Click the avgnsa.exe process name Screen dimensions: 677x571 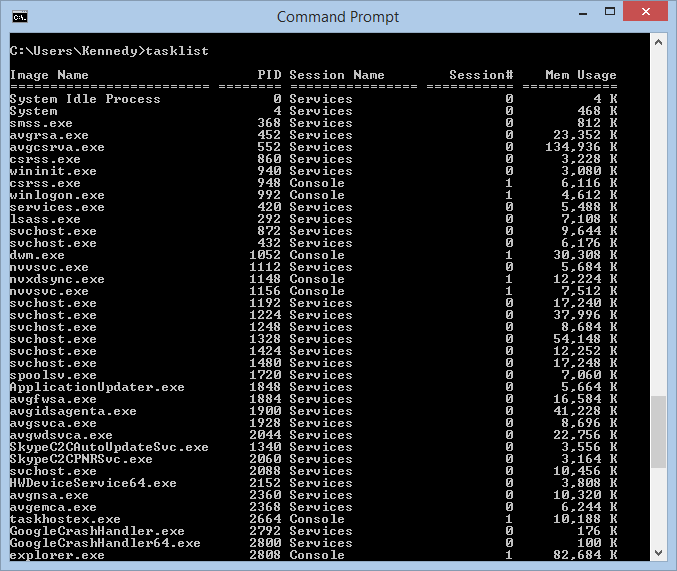(49, 495)
